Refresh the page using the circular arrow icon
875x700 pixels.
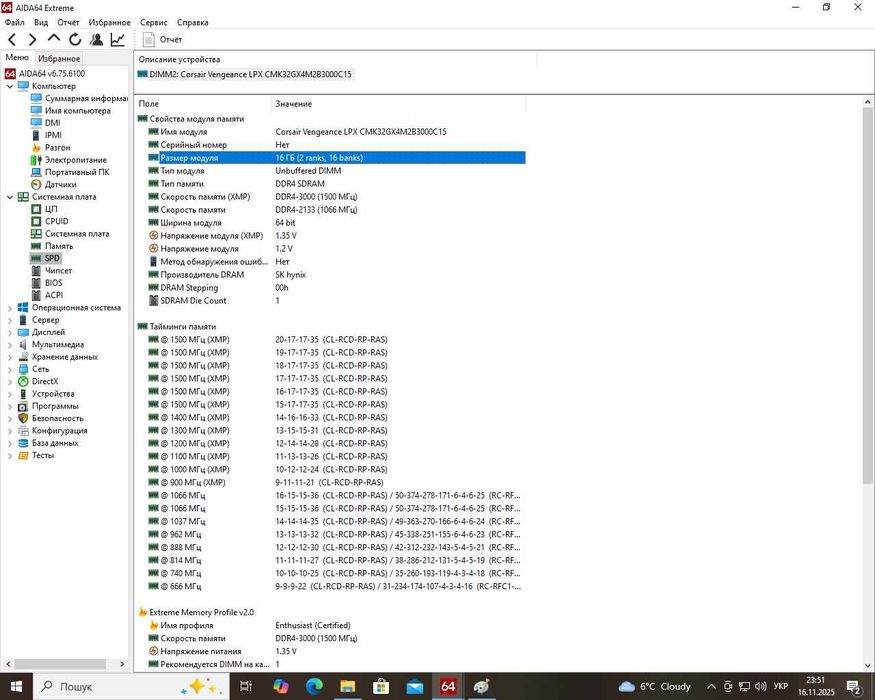tap(75, 40)
